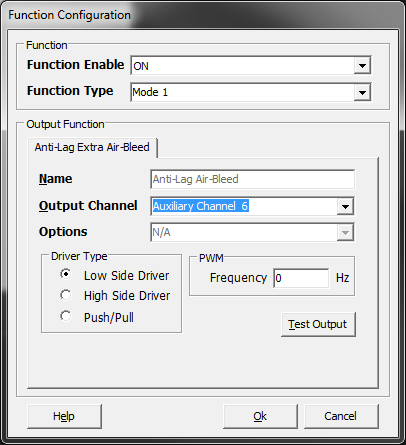Open the Function Enable dropdown arrow
This screenshot has width=406, height=445.
coord(362,66)
